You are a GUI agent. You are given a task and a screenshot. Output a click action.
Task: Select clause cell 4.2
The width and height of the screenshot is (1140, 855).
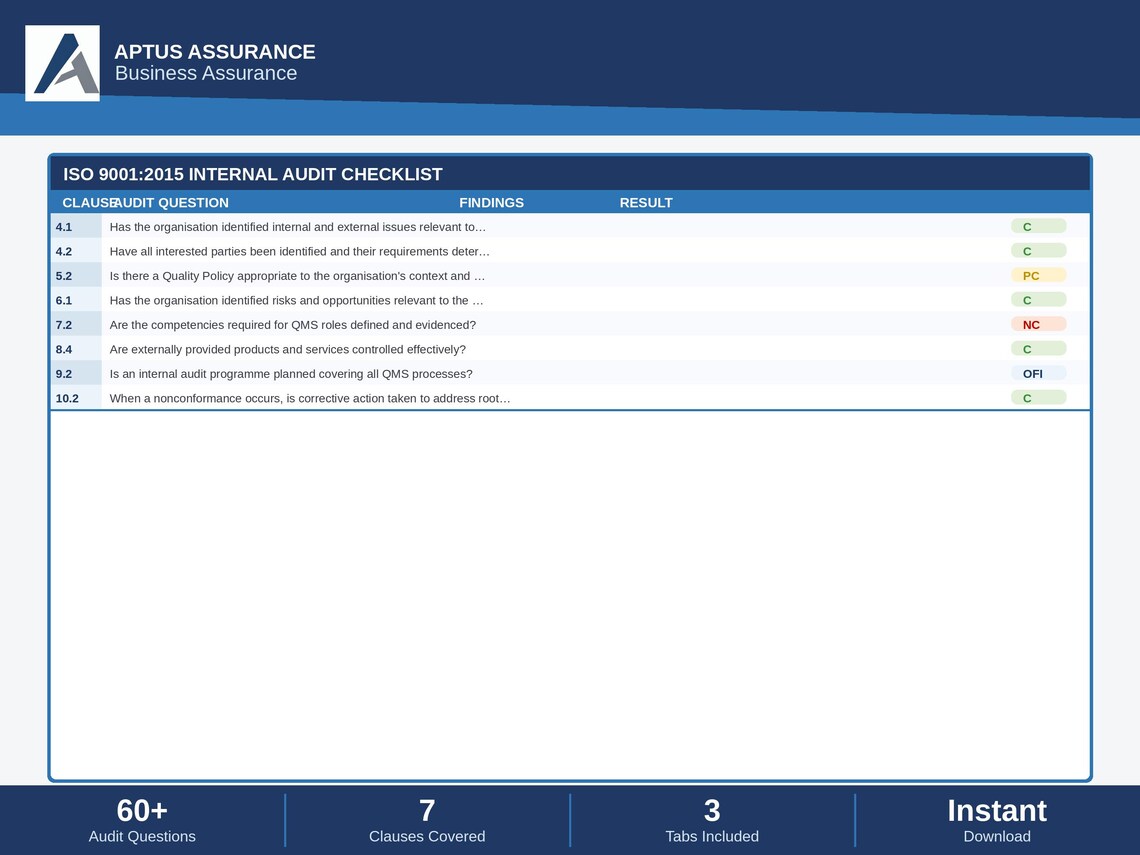[76, 251]
